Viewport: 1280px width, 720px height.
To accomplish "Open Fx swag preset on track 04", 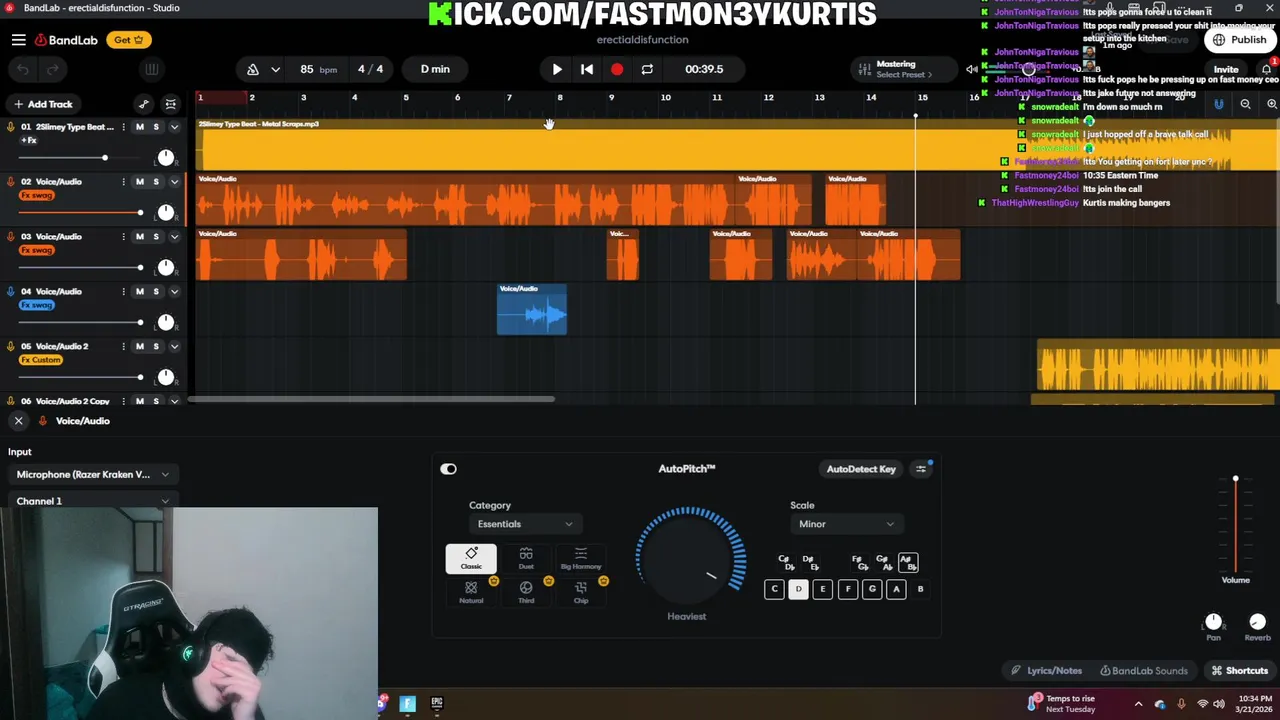I will pos(37,305).
